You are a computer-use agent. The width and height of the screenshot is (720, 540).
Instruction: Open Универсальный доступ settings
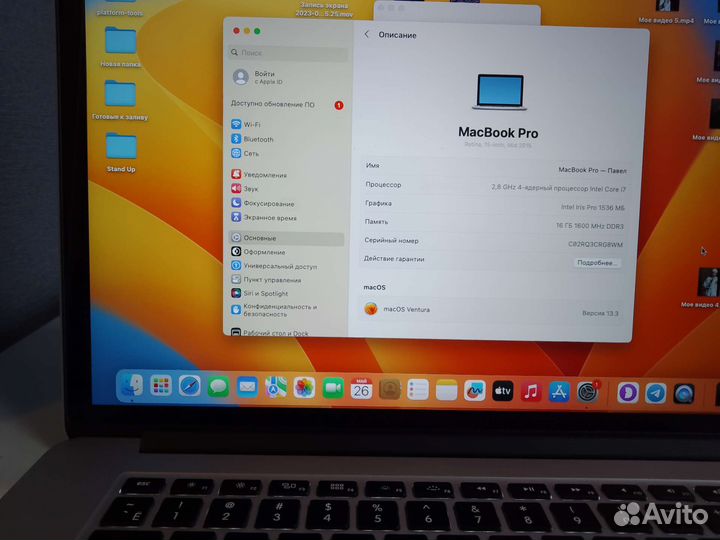click(x=274, y=266)
